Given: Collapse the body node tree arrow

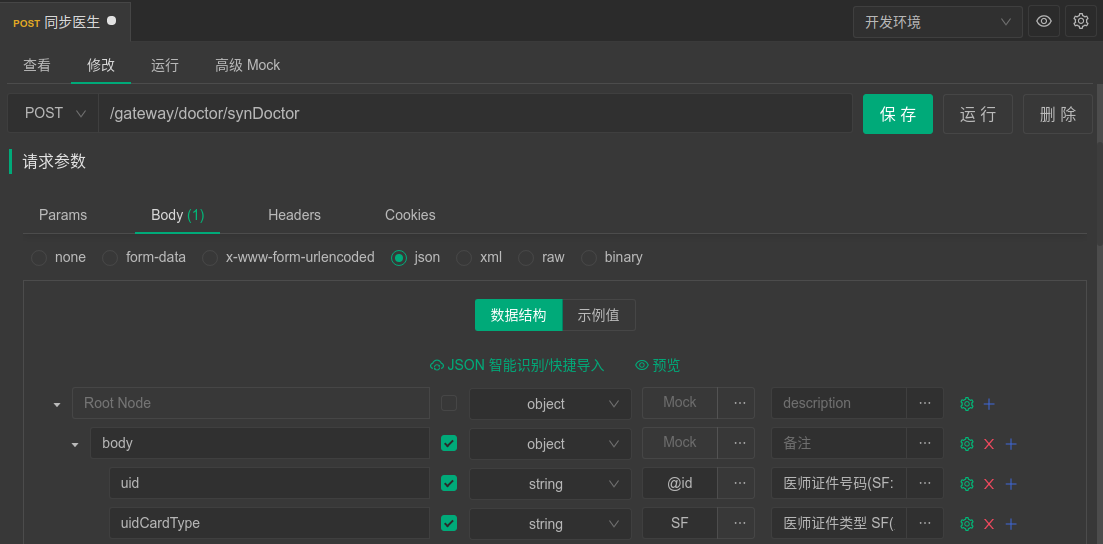Looking at the screenshot, I should [75, 444].
